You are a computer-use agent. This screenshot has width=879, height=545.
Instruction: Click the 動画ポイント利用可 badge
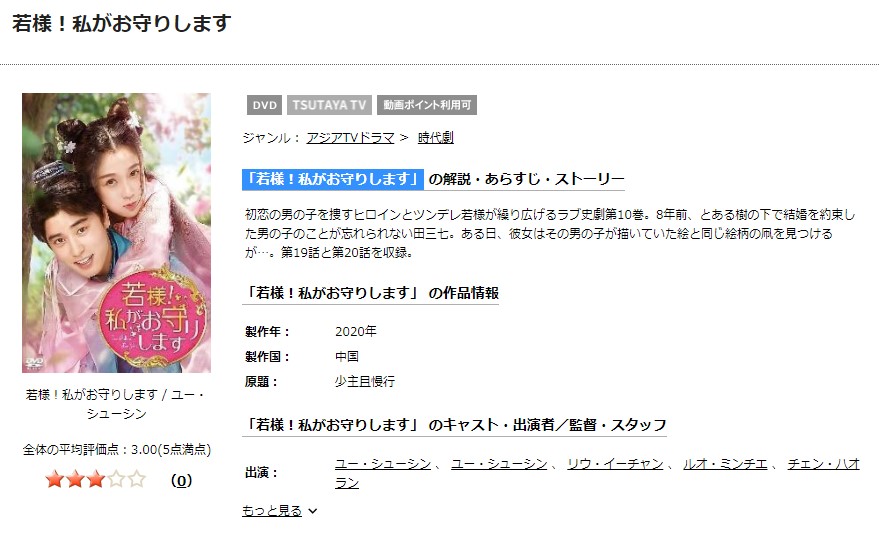(427, 105)
